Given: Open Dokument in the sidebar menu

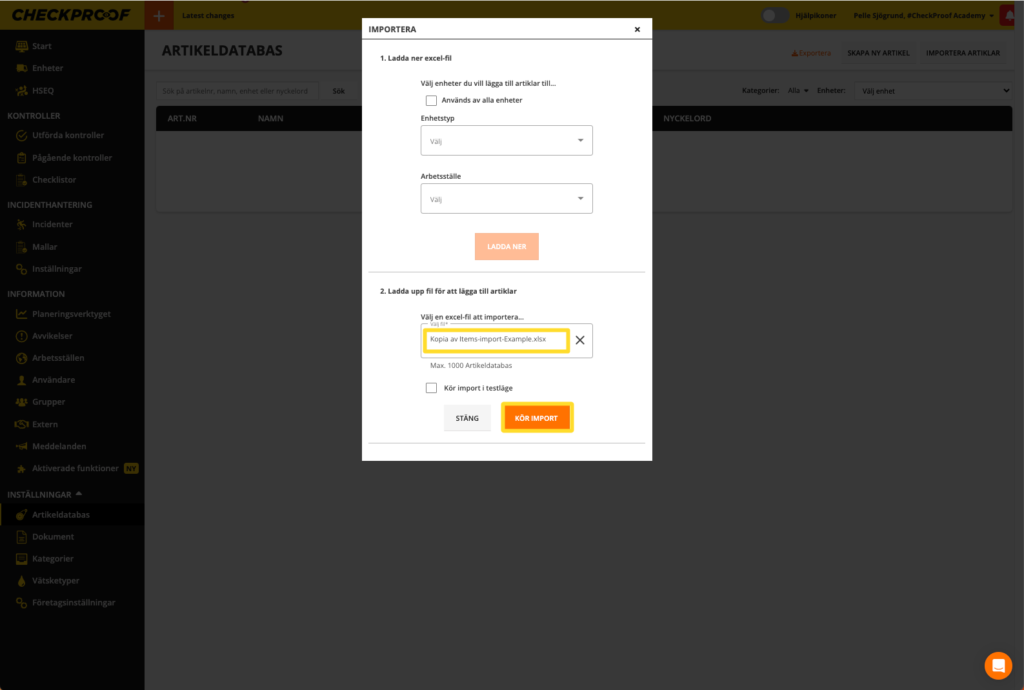Looking at the screenshot, I should coord(53,537).
